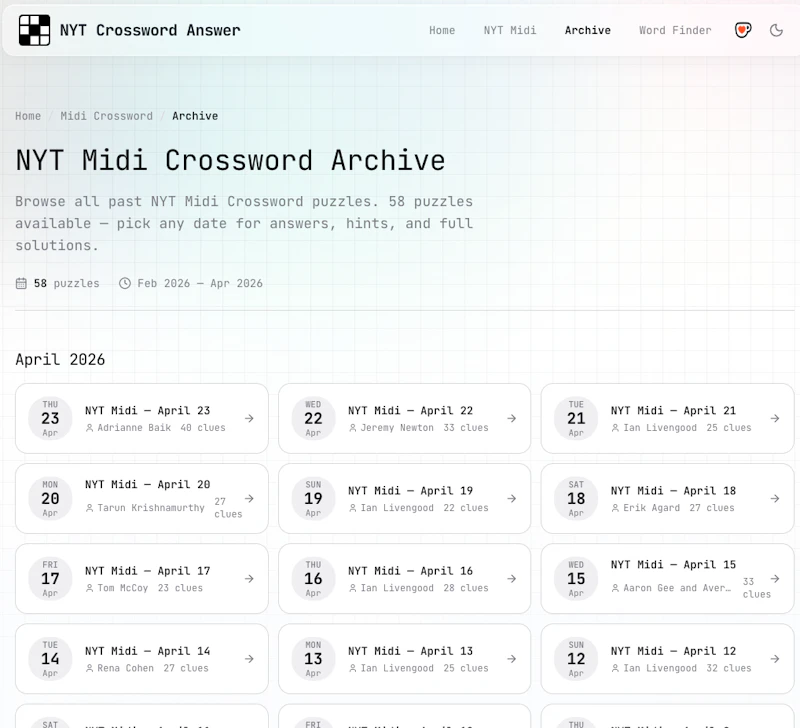Open the NYT Midi – April 15 card
This screenshot has height=728, width=800.
667,579
